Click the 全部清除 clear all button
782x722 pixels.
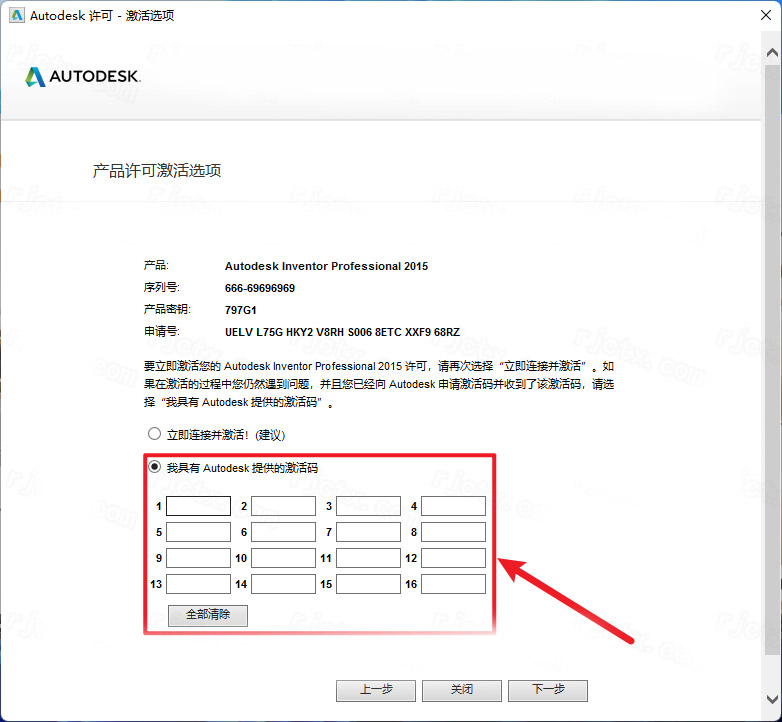[208, 615]
